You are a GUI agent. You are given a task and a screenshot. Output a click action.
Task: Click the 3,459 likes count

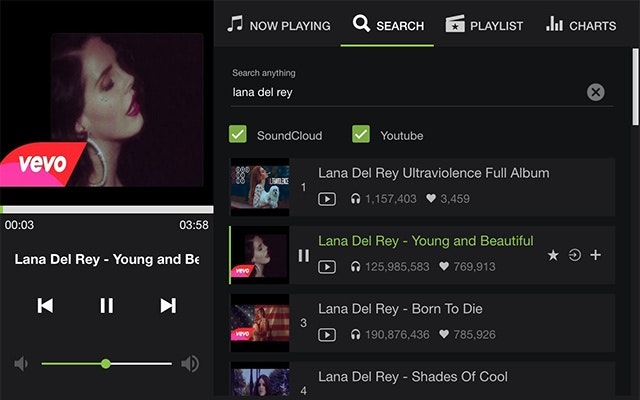coord(455,199)
